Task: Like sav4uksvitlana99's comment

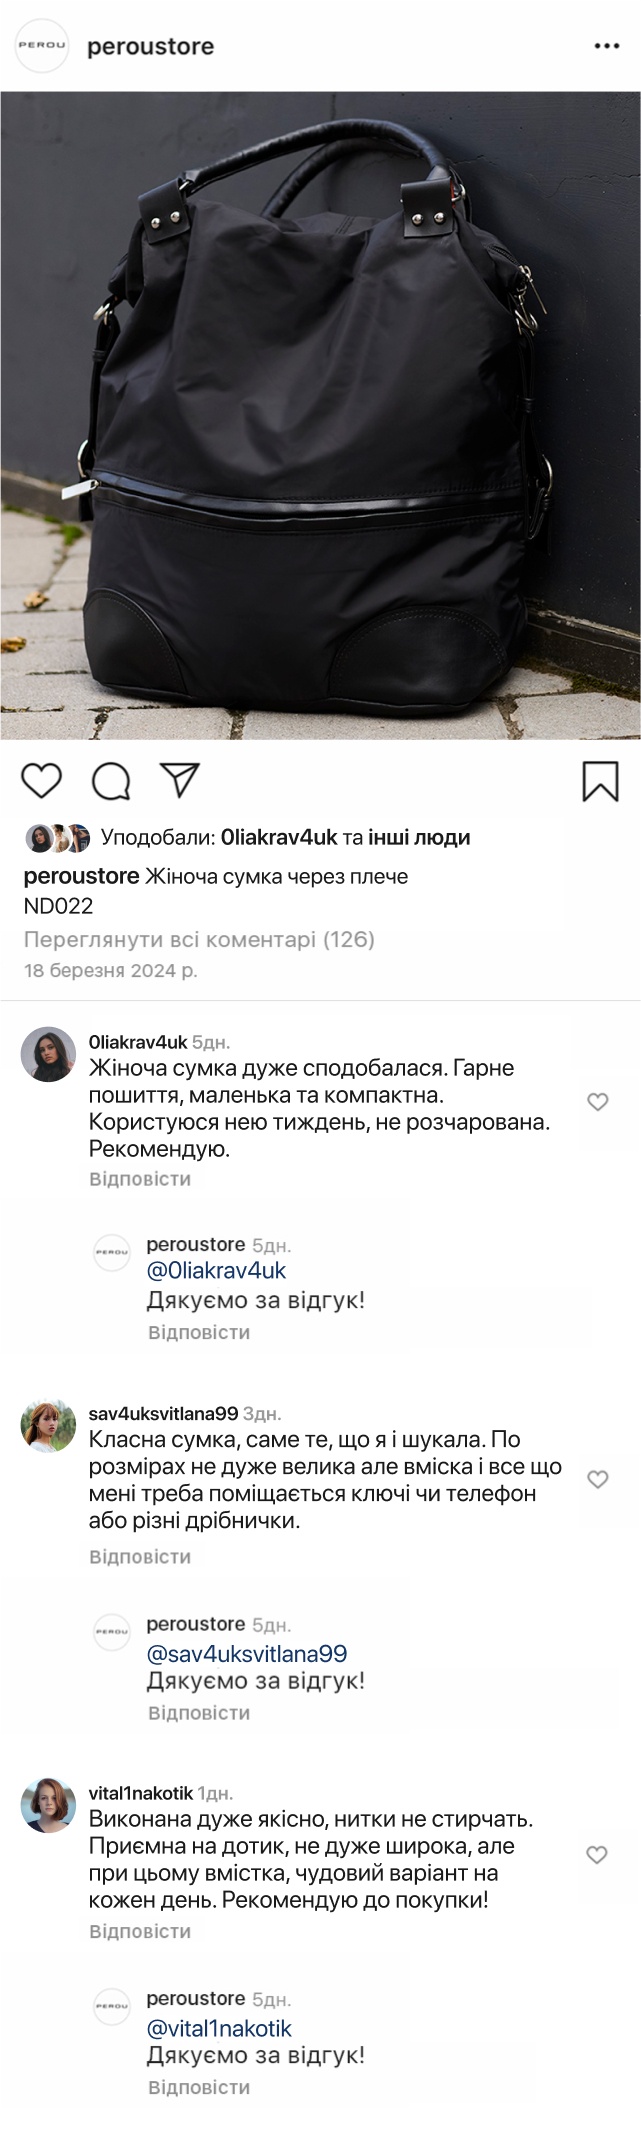Action: (597, 1479)
